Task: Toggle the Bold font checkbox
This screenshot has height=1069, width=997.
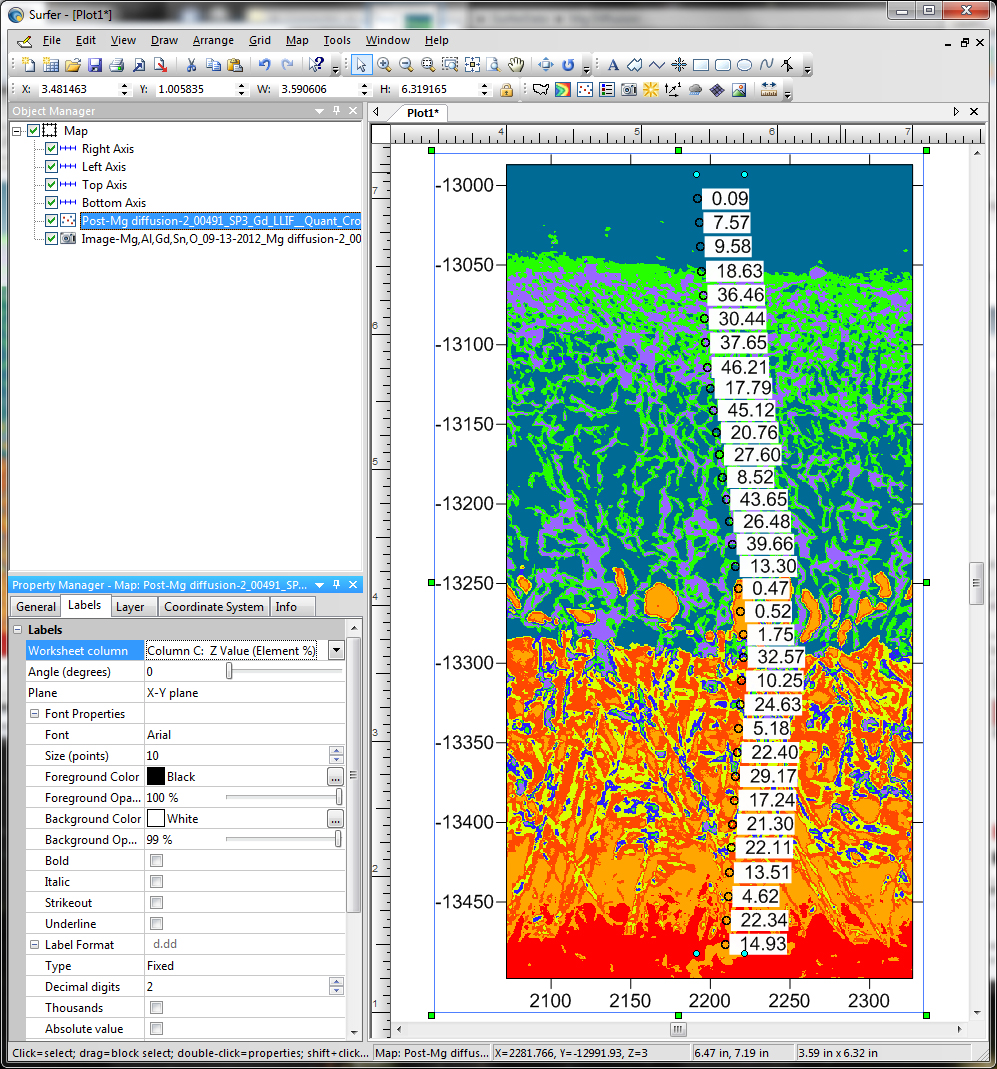Action: [x=156, y=861]
